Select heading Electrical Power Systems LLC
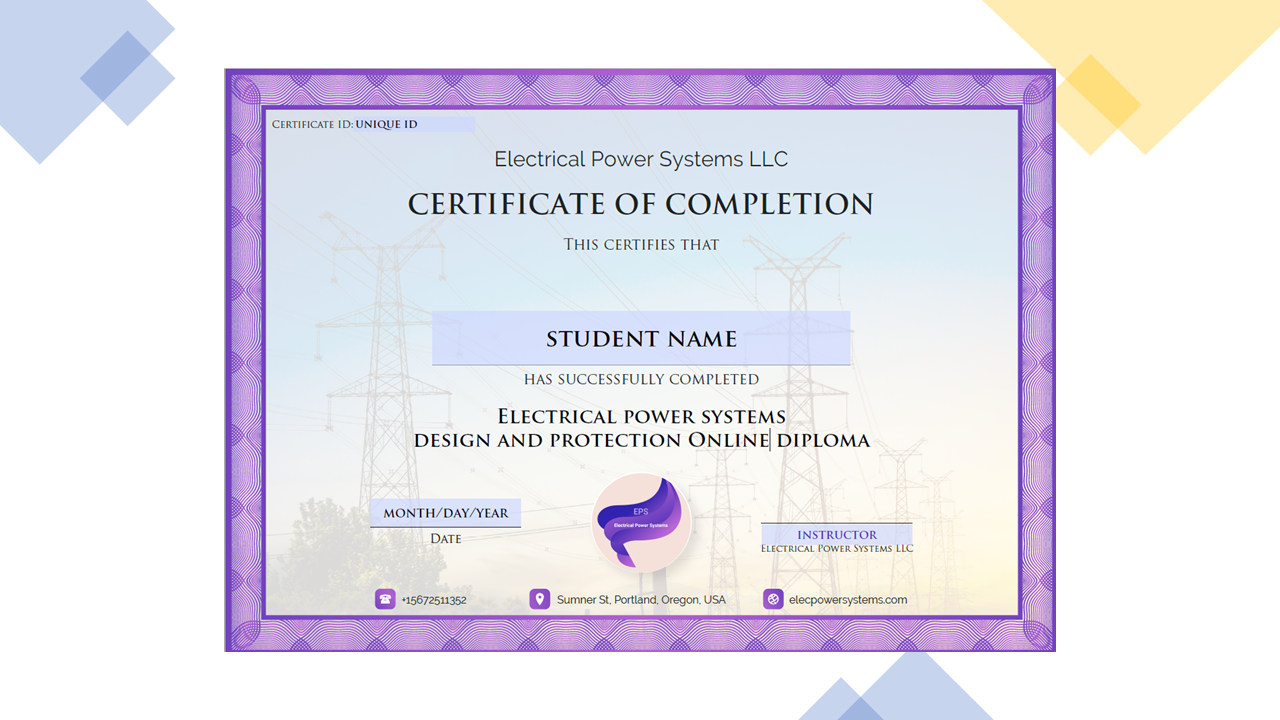Screen dimensions: 1280x720 tap(641, 159)
